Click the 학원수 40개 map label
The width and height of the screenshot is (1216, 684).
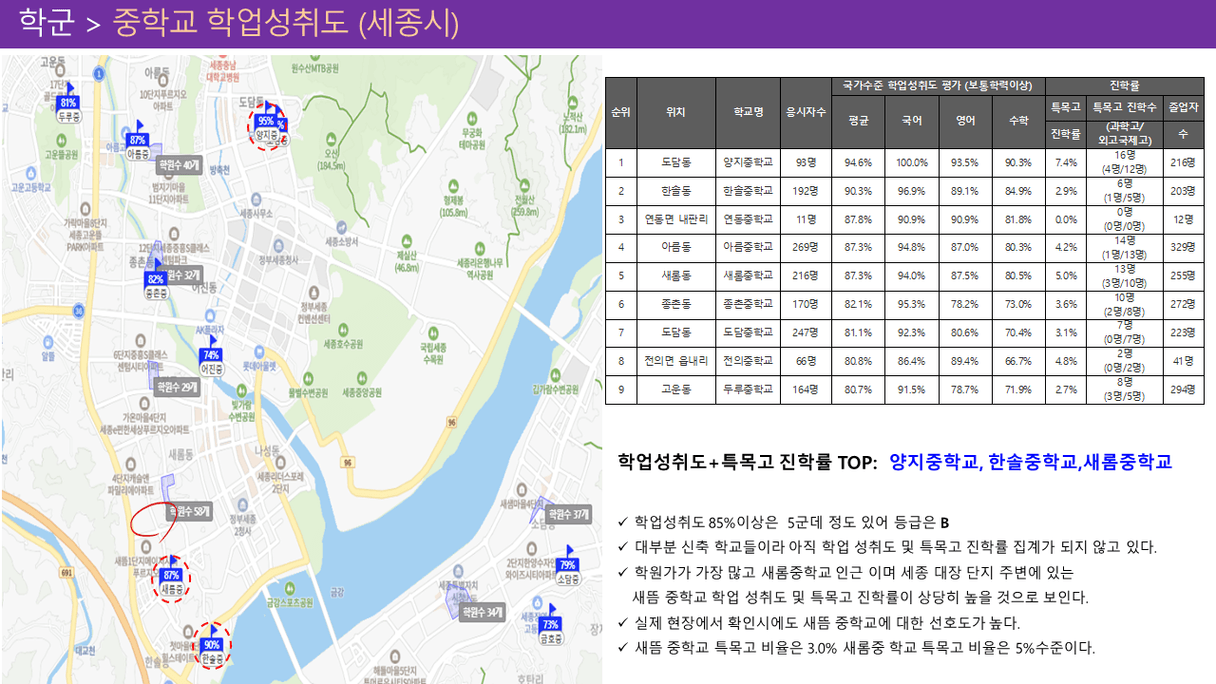coord(179,165)
